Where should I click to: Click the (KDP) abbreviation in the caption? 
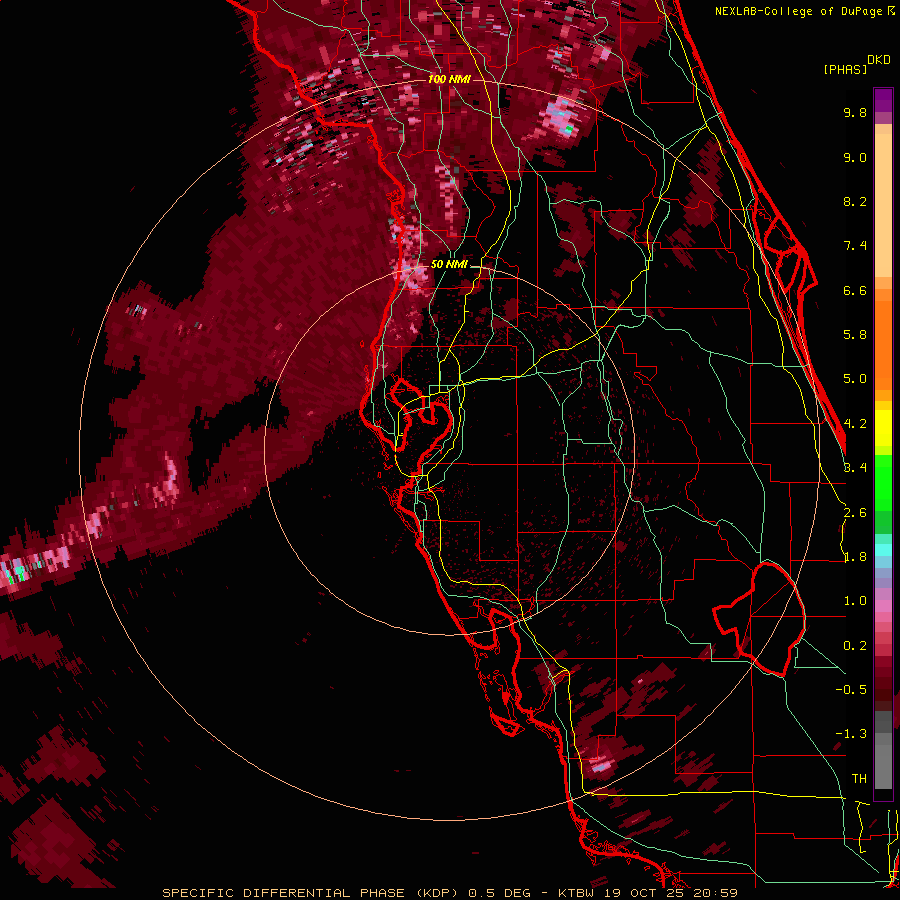436,893
